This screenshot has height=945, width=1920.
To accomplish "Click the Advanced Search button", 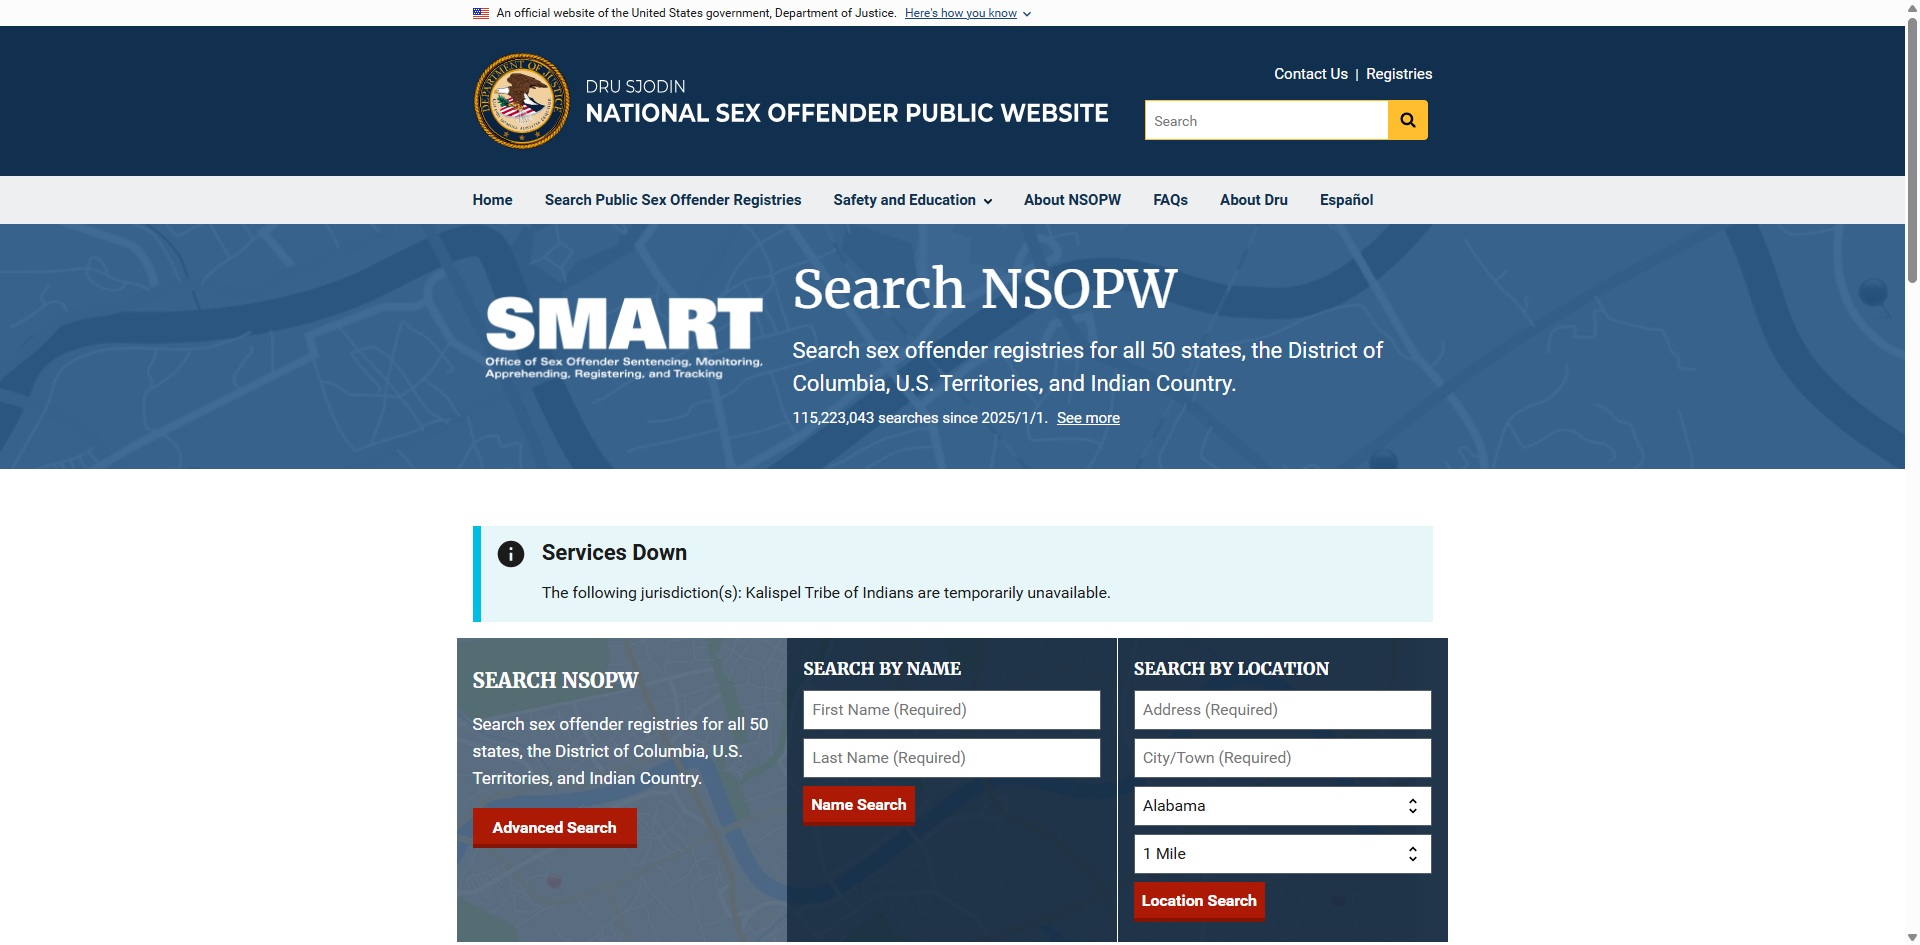I will click(x=554, y=828).
